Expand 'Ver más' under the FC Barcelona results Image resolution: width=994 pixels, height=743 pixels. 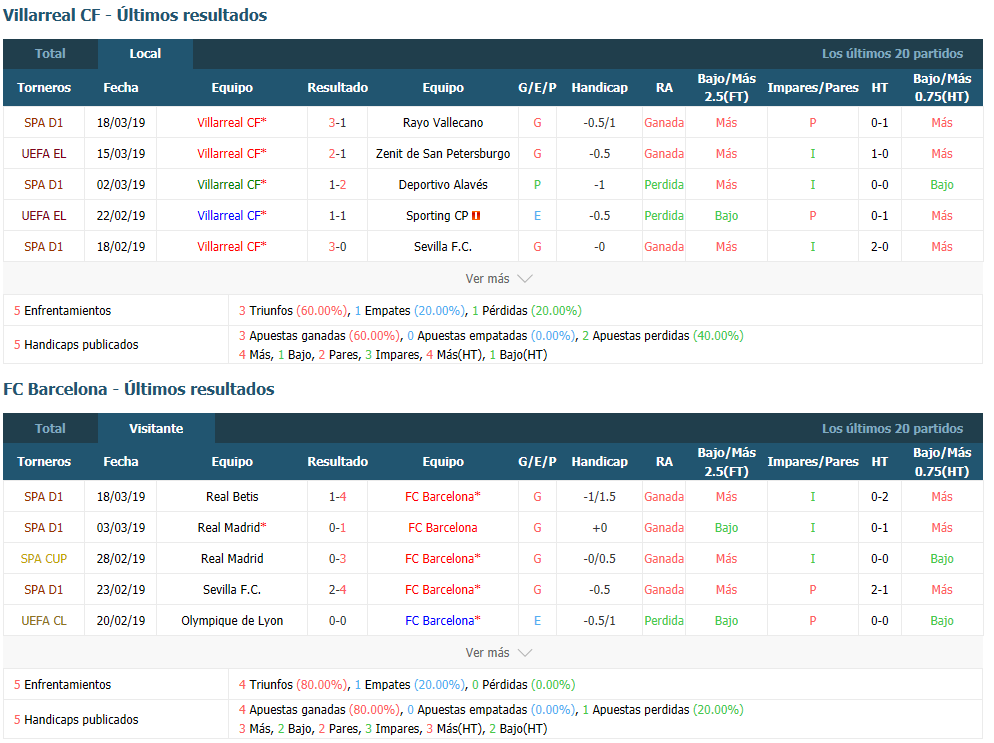(x=498, y=652)
